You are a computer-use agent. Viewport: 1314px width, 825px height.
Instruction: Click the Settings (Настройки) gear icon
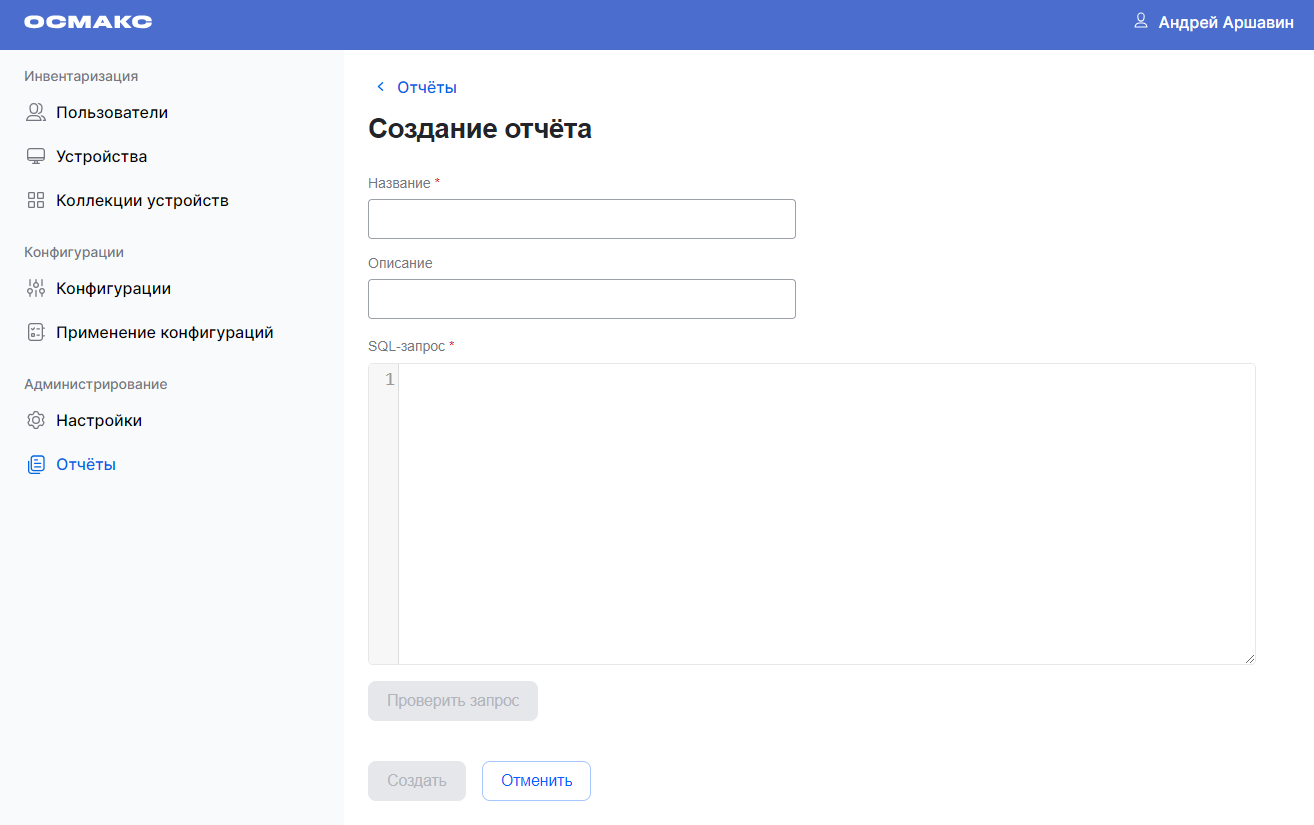tap(36, 421)
